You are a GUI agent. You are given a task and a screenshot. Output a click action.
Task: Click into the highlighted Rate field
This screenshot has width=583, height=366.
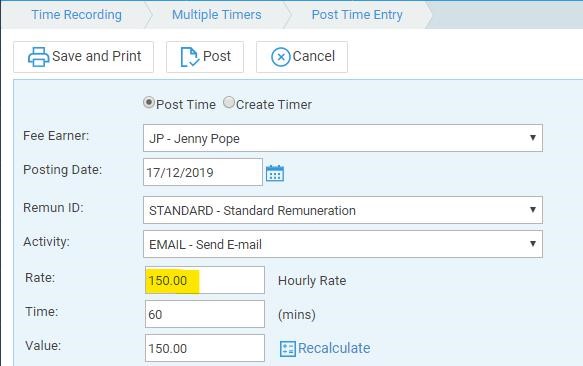tap(205, 280)
